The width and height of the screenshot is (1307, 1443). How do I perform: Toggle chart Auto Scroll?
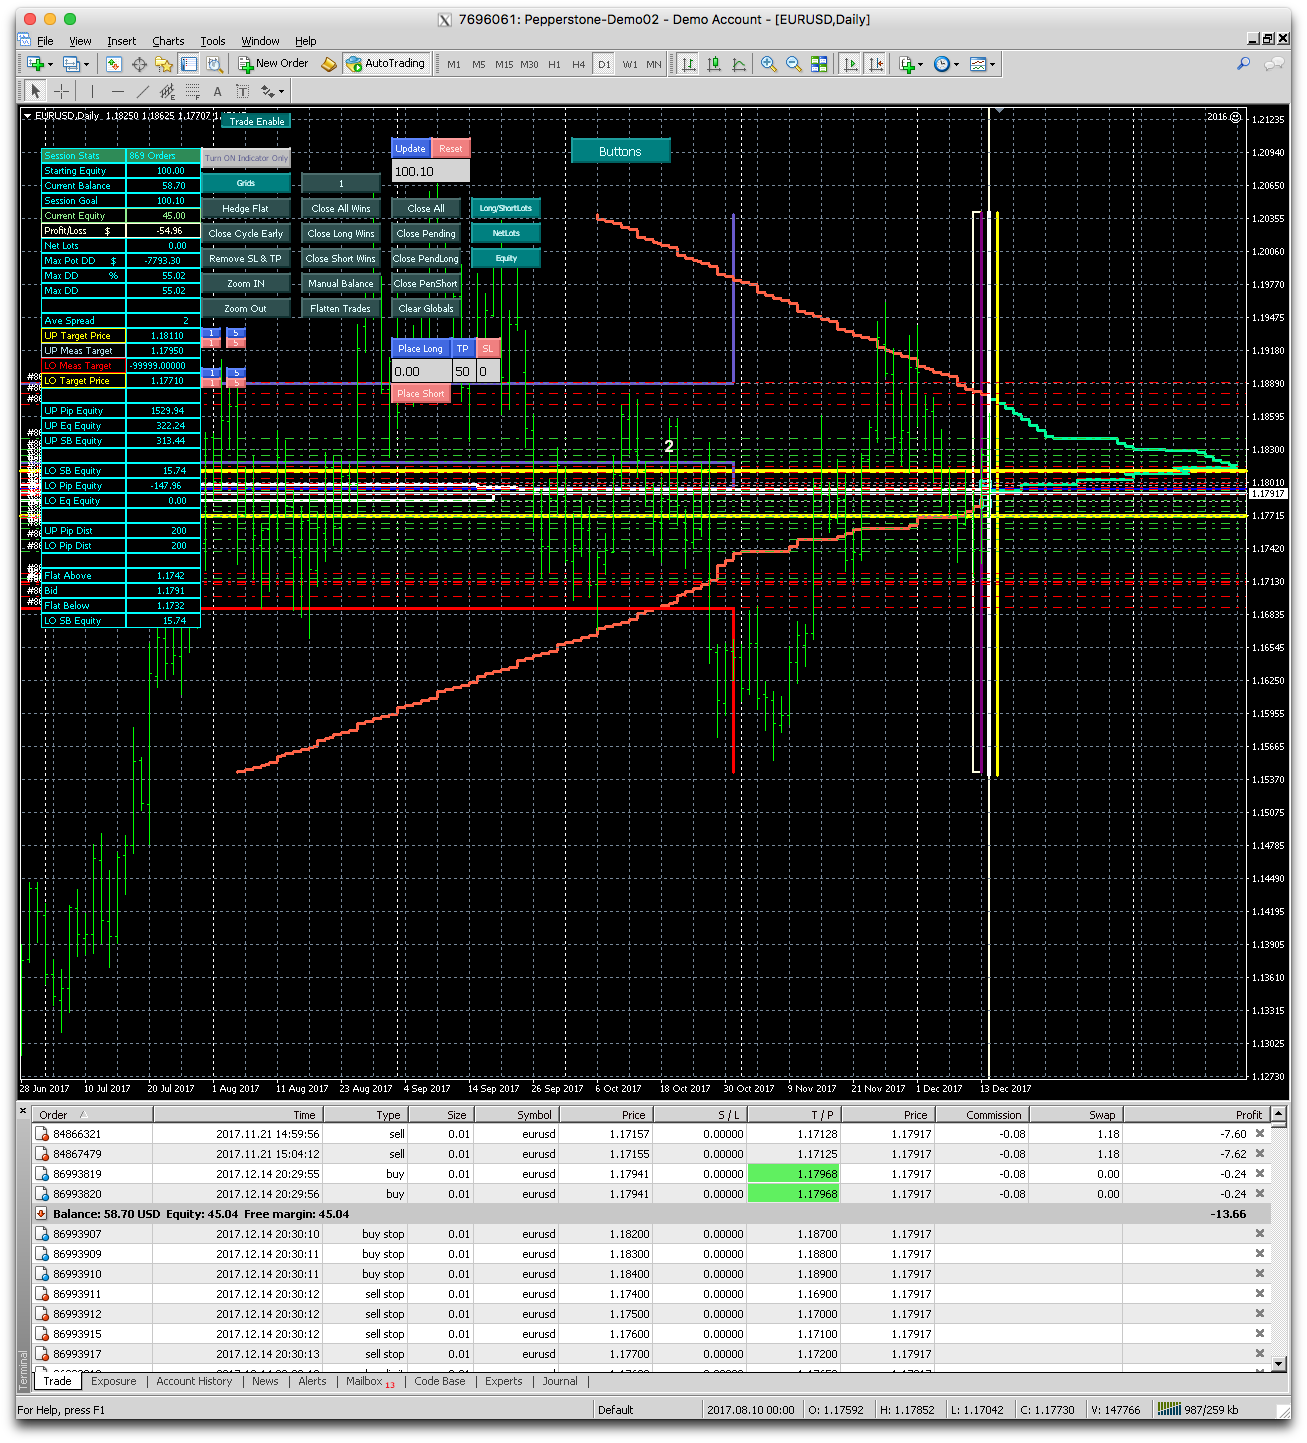(x=850, y=64)
